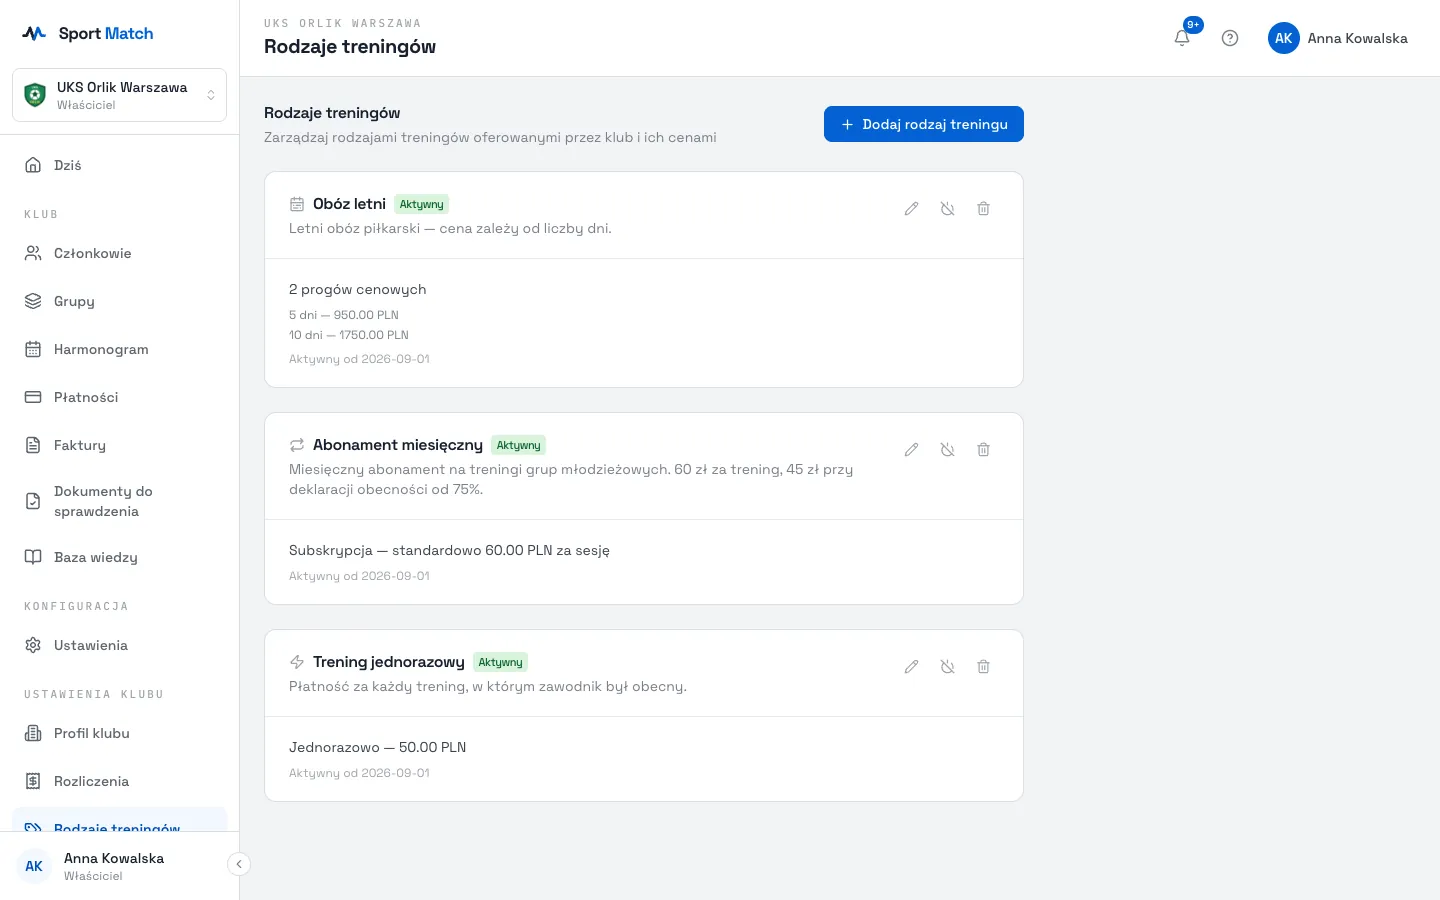Open Grupy in the sidebar
This screenshot has width=1440, height=900.
(120, 301)
